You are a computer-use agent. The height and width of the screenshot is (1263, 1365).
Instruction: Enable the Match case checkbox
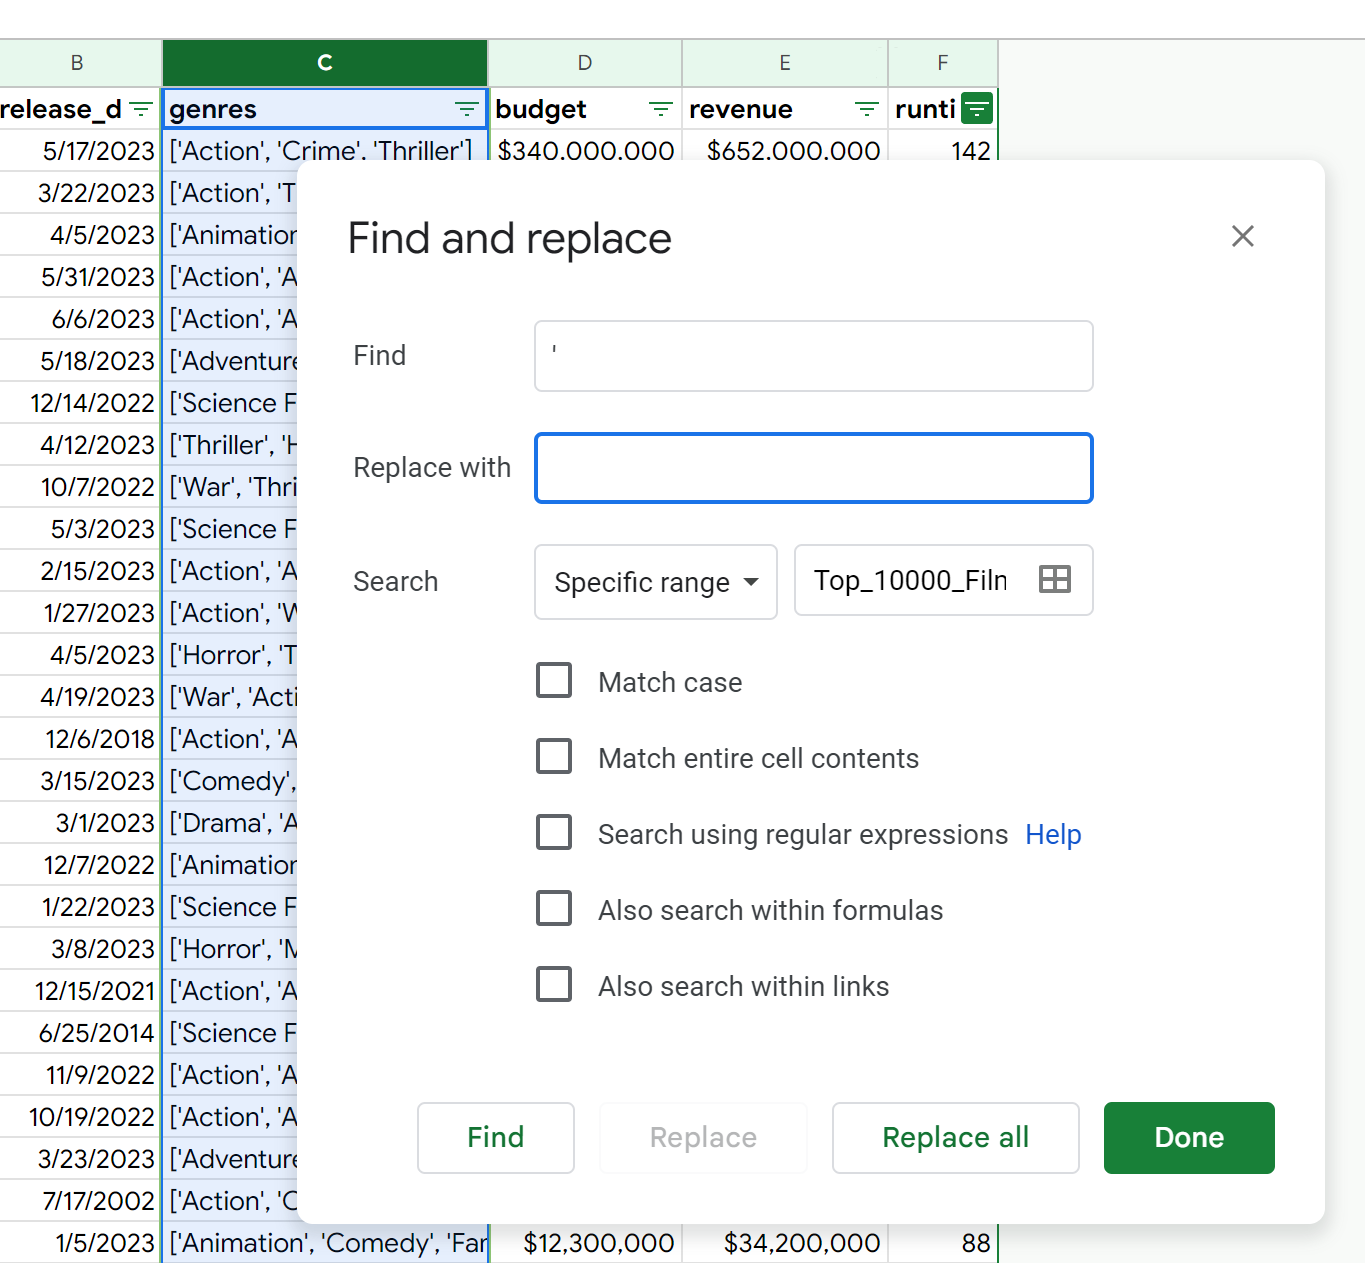pos(554,681)
